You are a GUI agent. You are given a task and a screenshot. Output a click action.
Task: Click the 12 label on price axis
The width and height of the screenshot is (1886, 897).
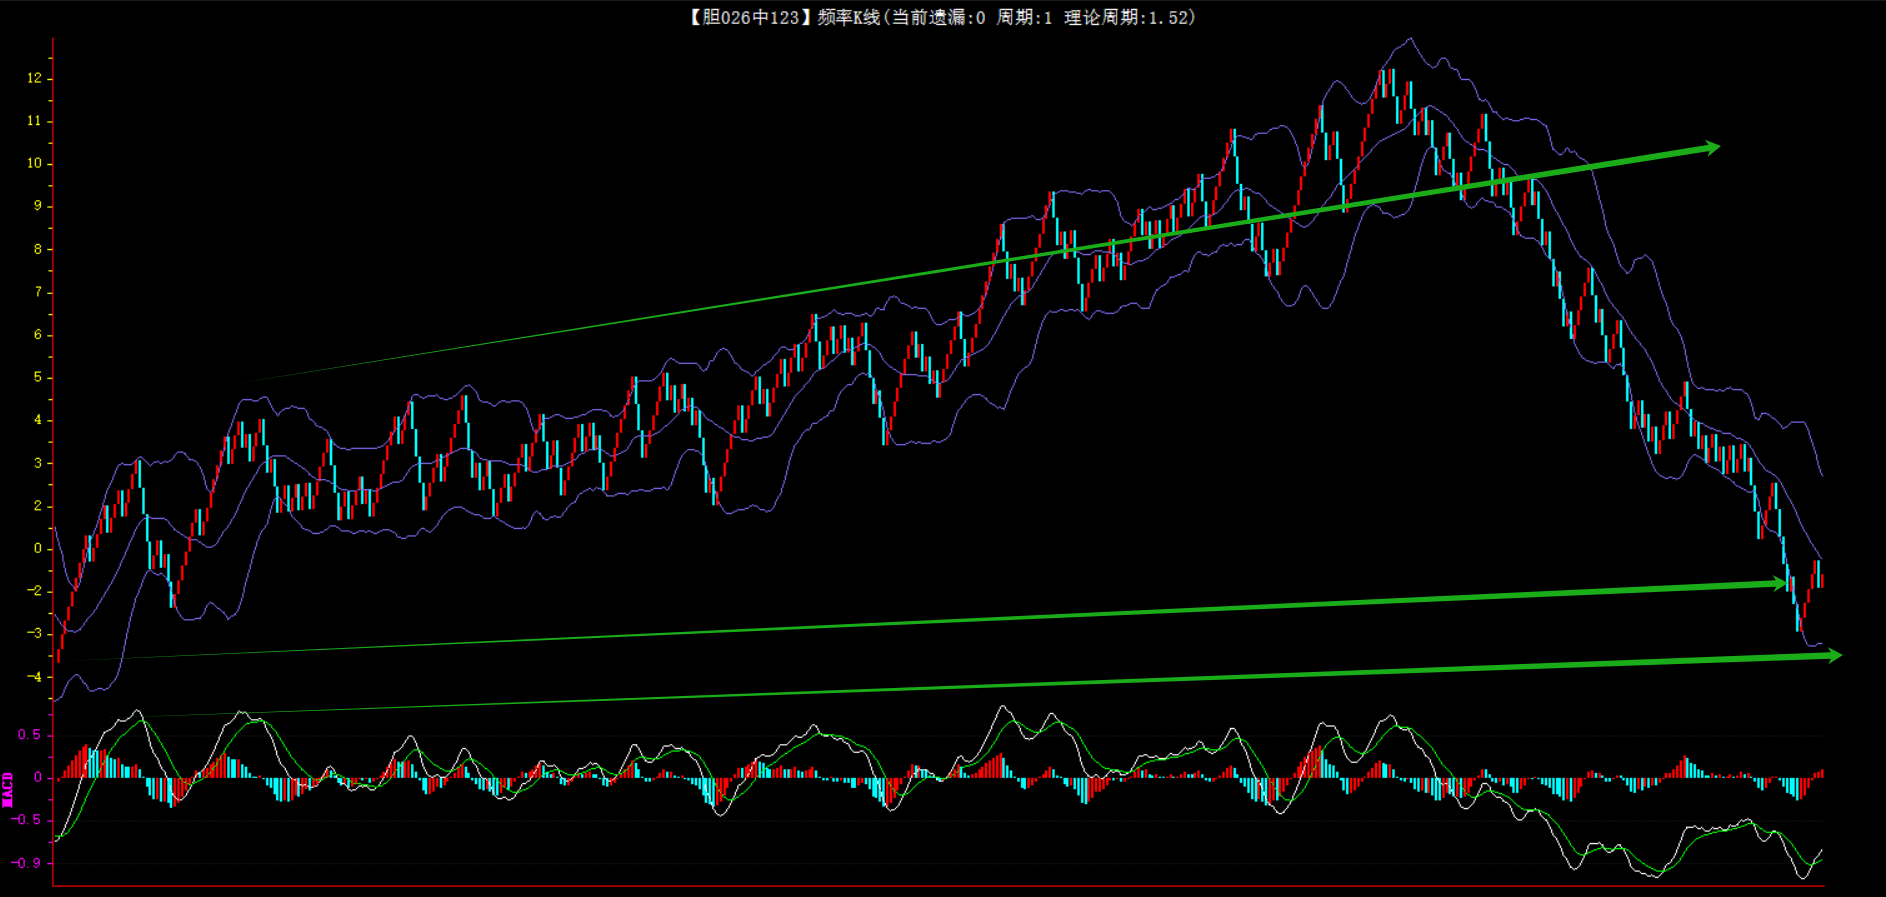[x=35, y=78]
